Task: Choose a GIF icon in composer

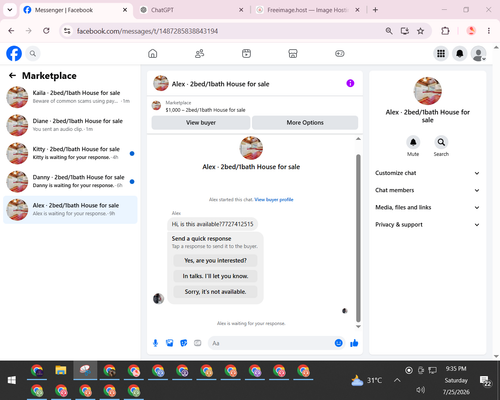Action: click(x=198, y=343)
